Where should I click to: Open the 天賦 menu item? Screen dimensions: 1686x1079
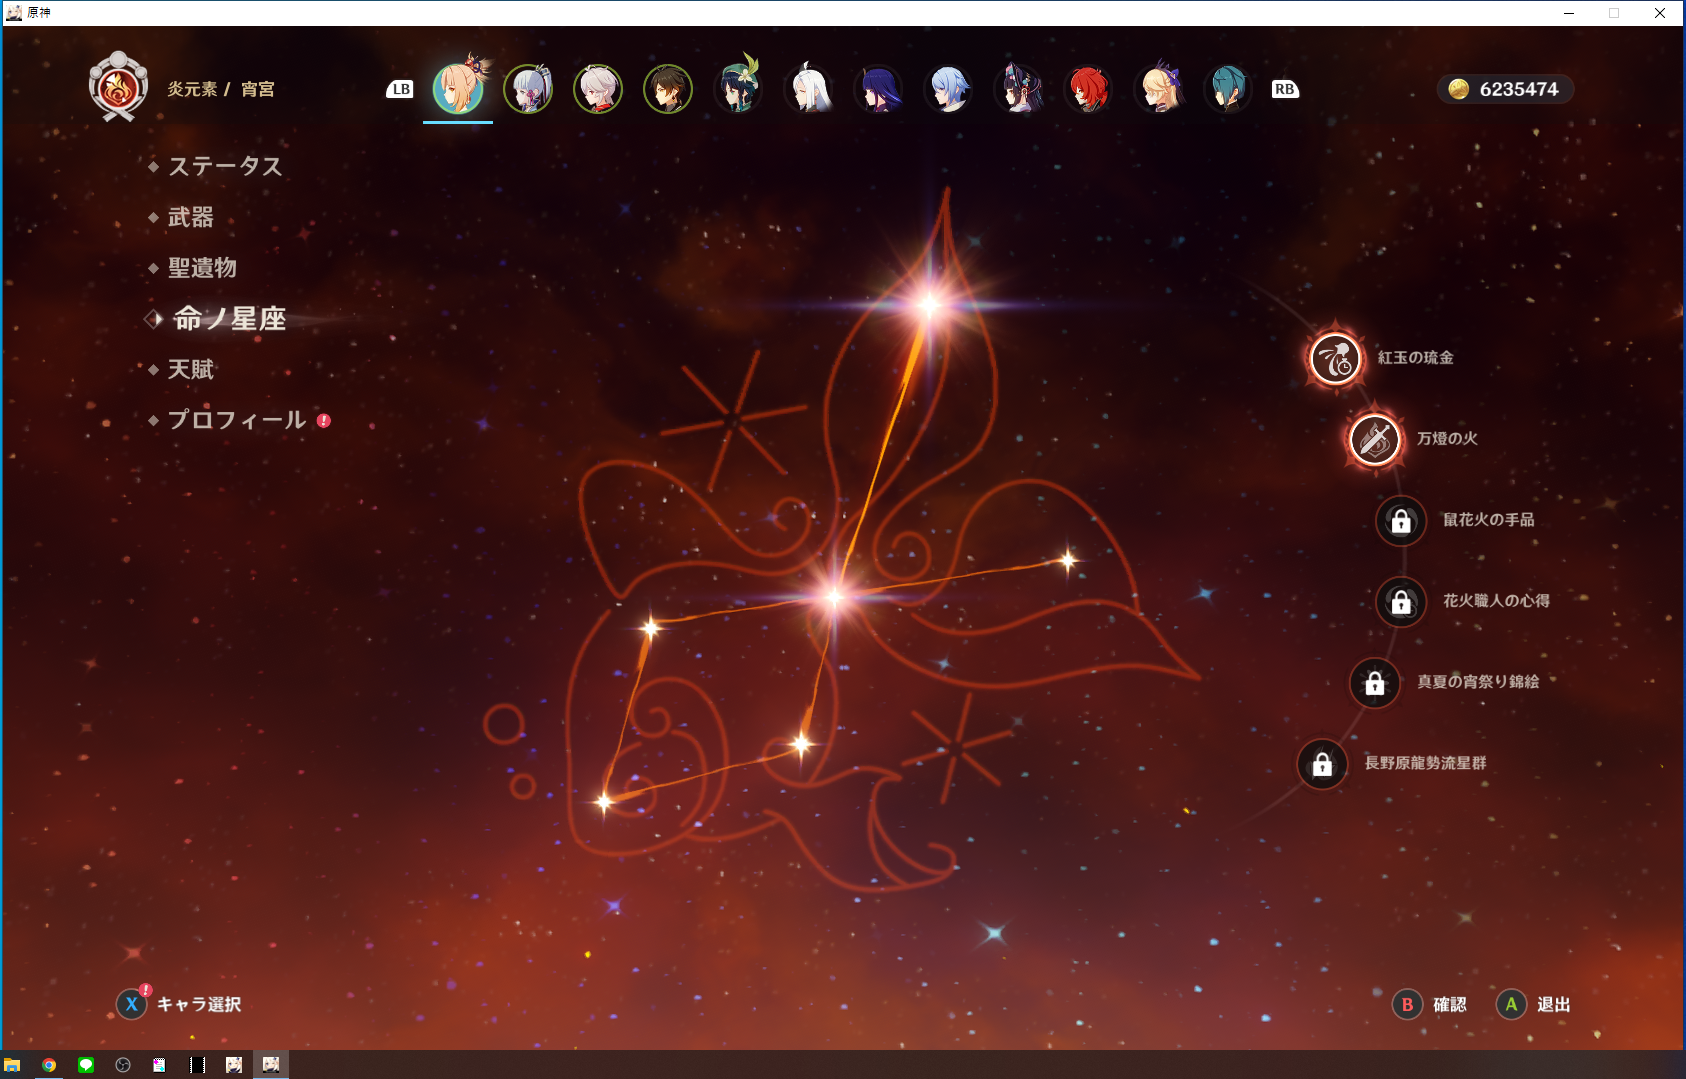190,370
